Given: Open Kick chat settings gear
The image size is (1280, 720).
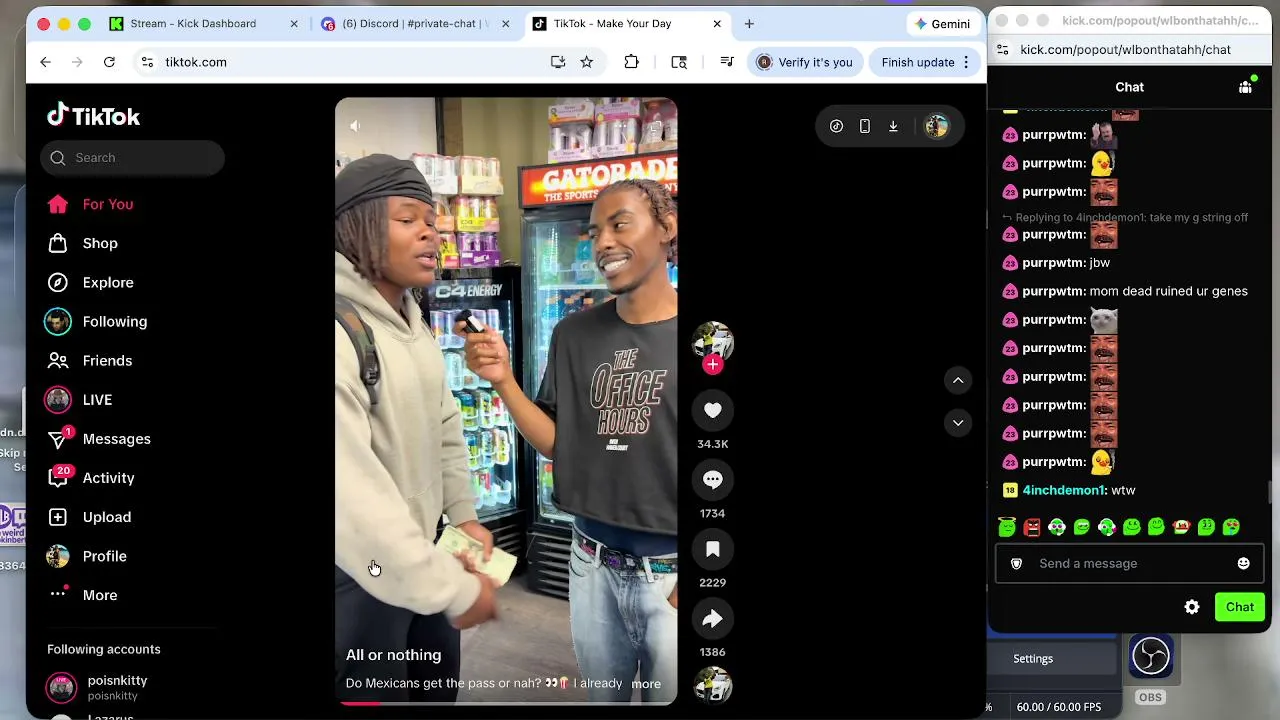Looking at the screenshot, I should [x=1192, y=607].
